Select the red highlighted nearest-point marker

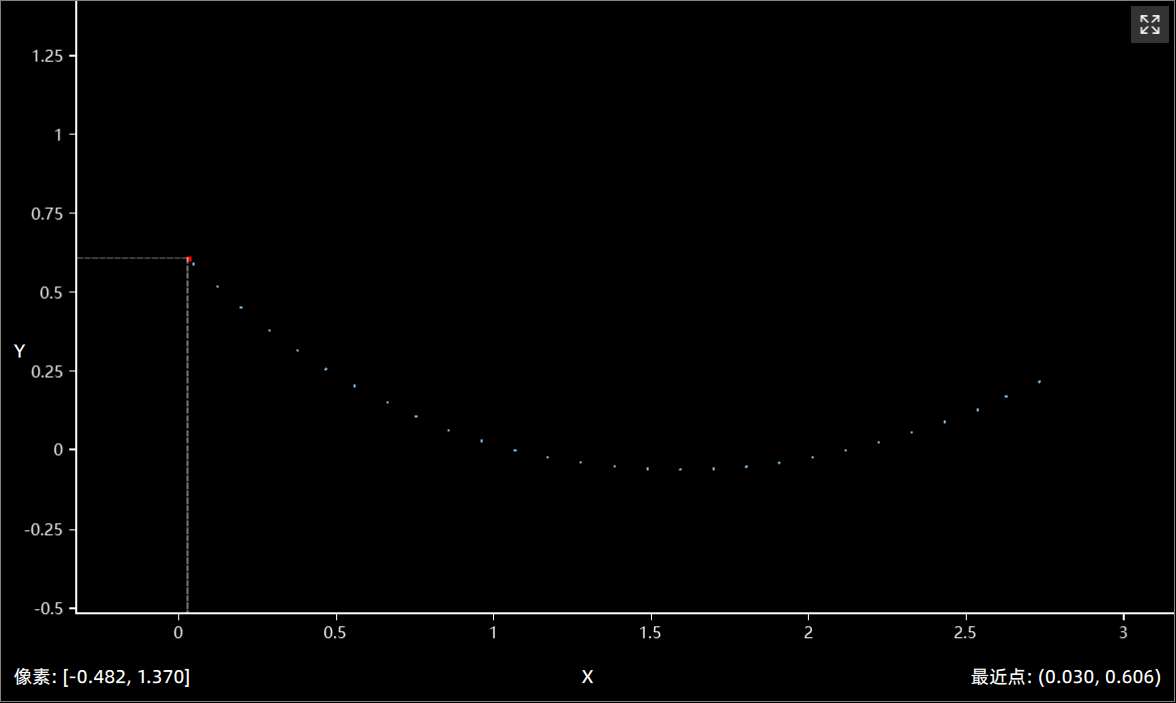(188, 259)
